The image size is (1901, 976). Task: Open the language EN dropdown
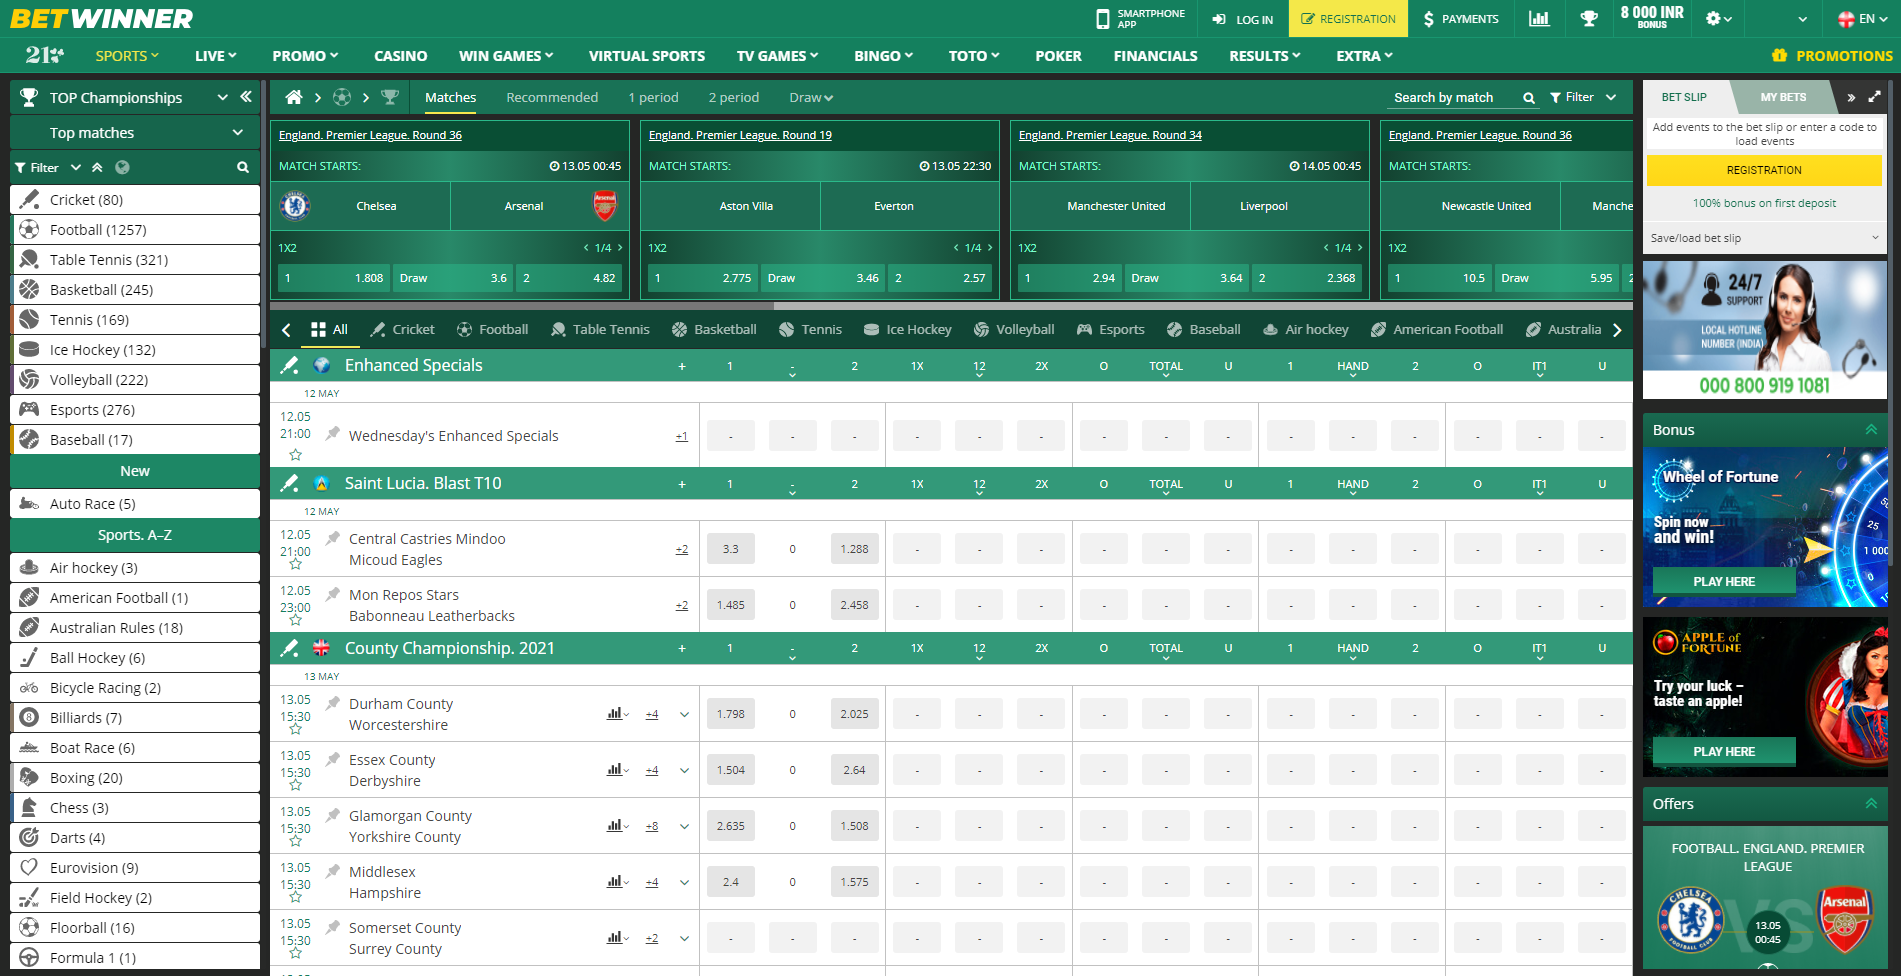[1865, 19]
